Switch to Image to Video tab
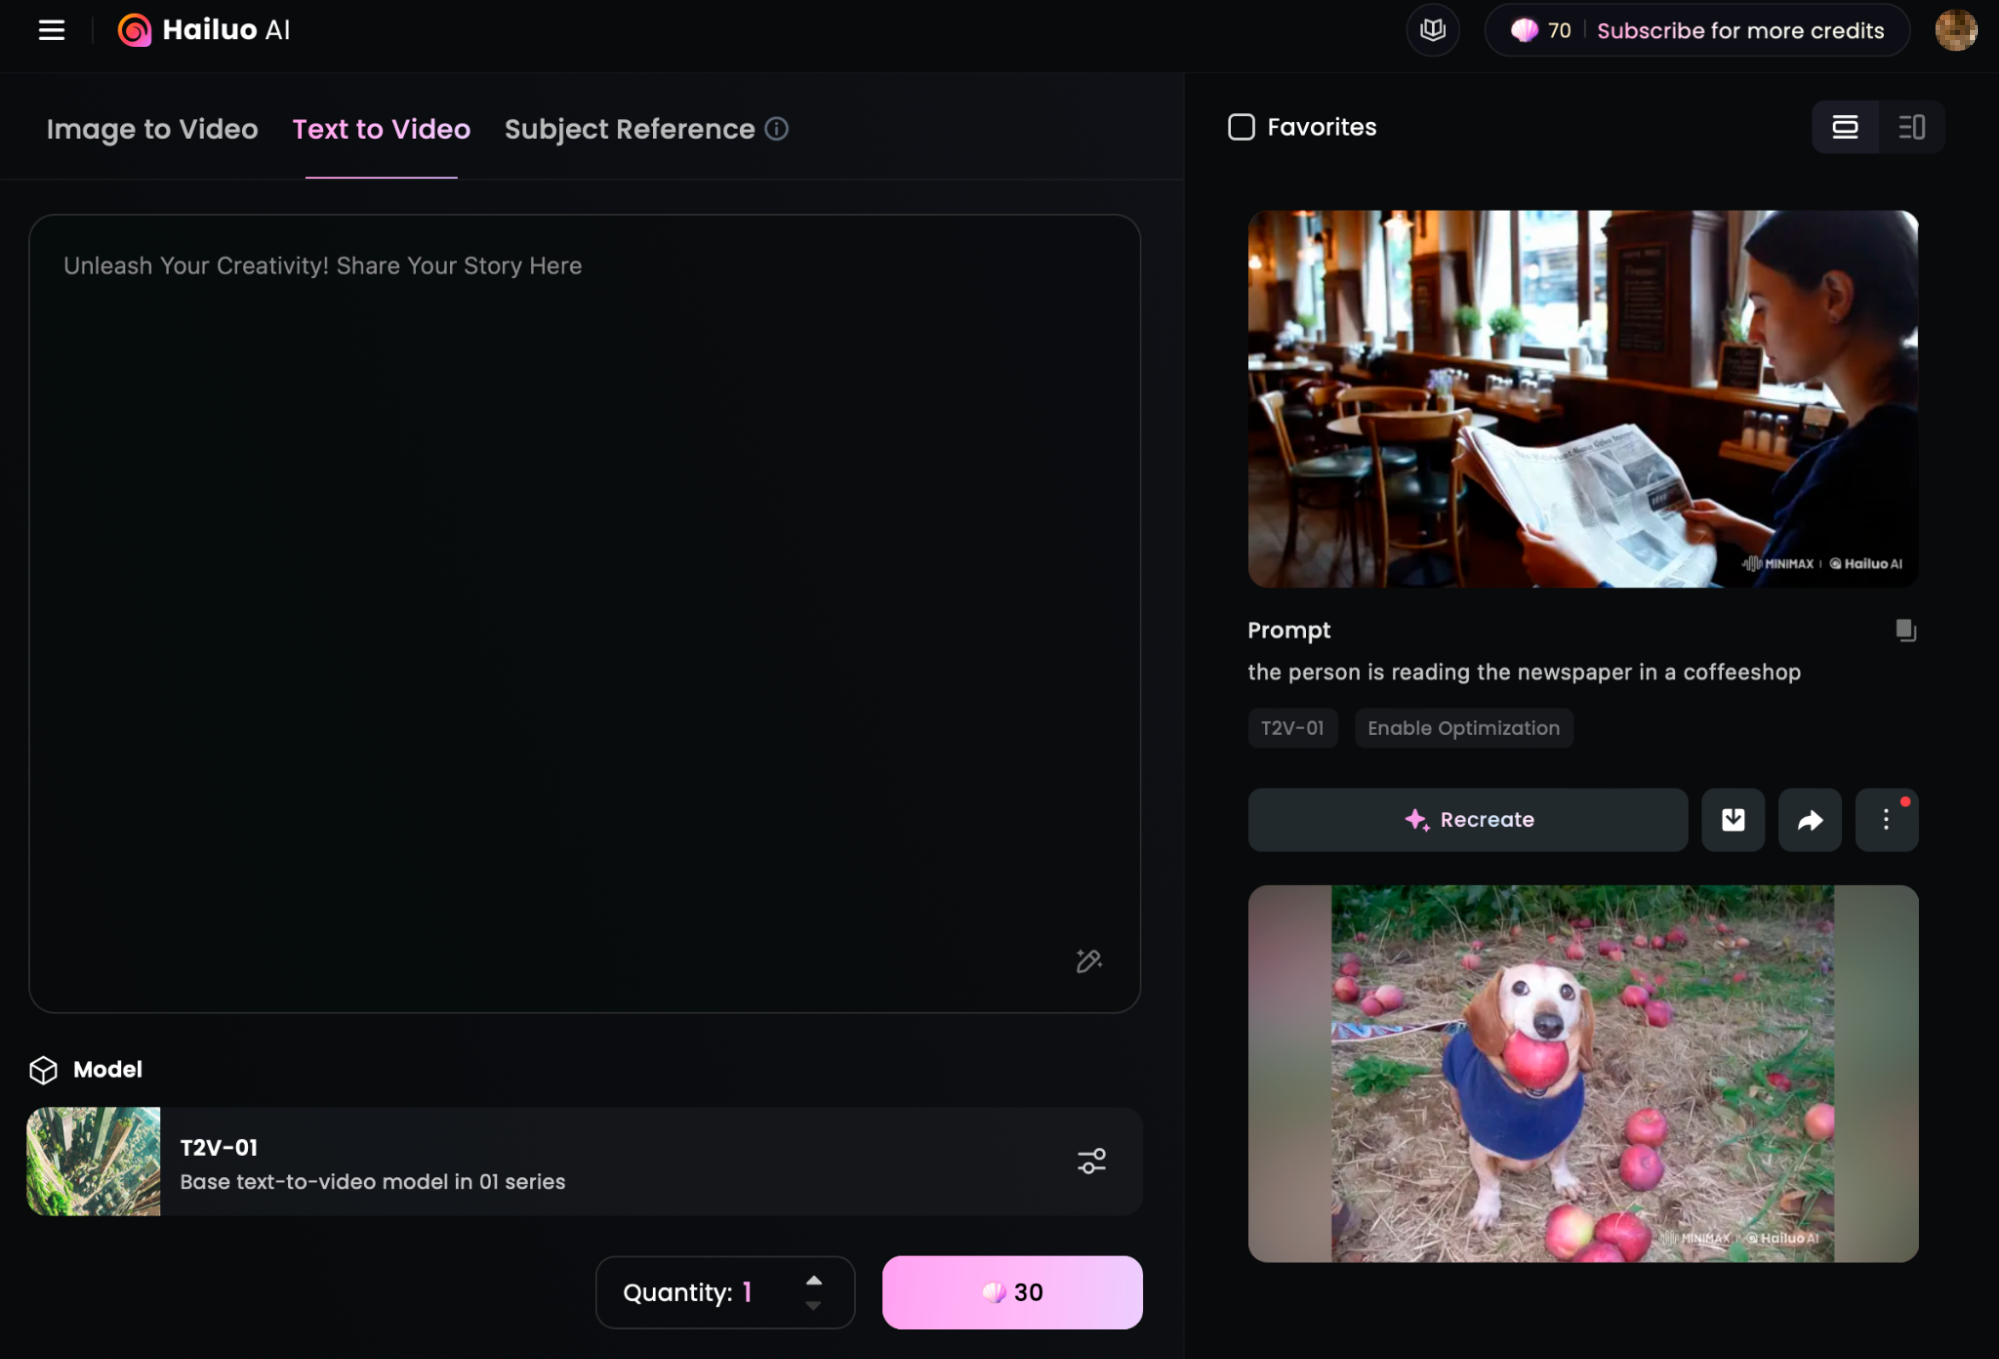 [152, 127]
